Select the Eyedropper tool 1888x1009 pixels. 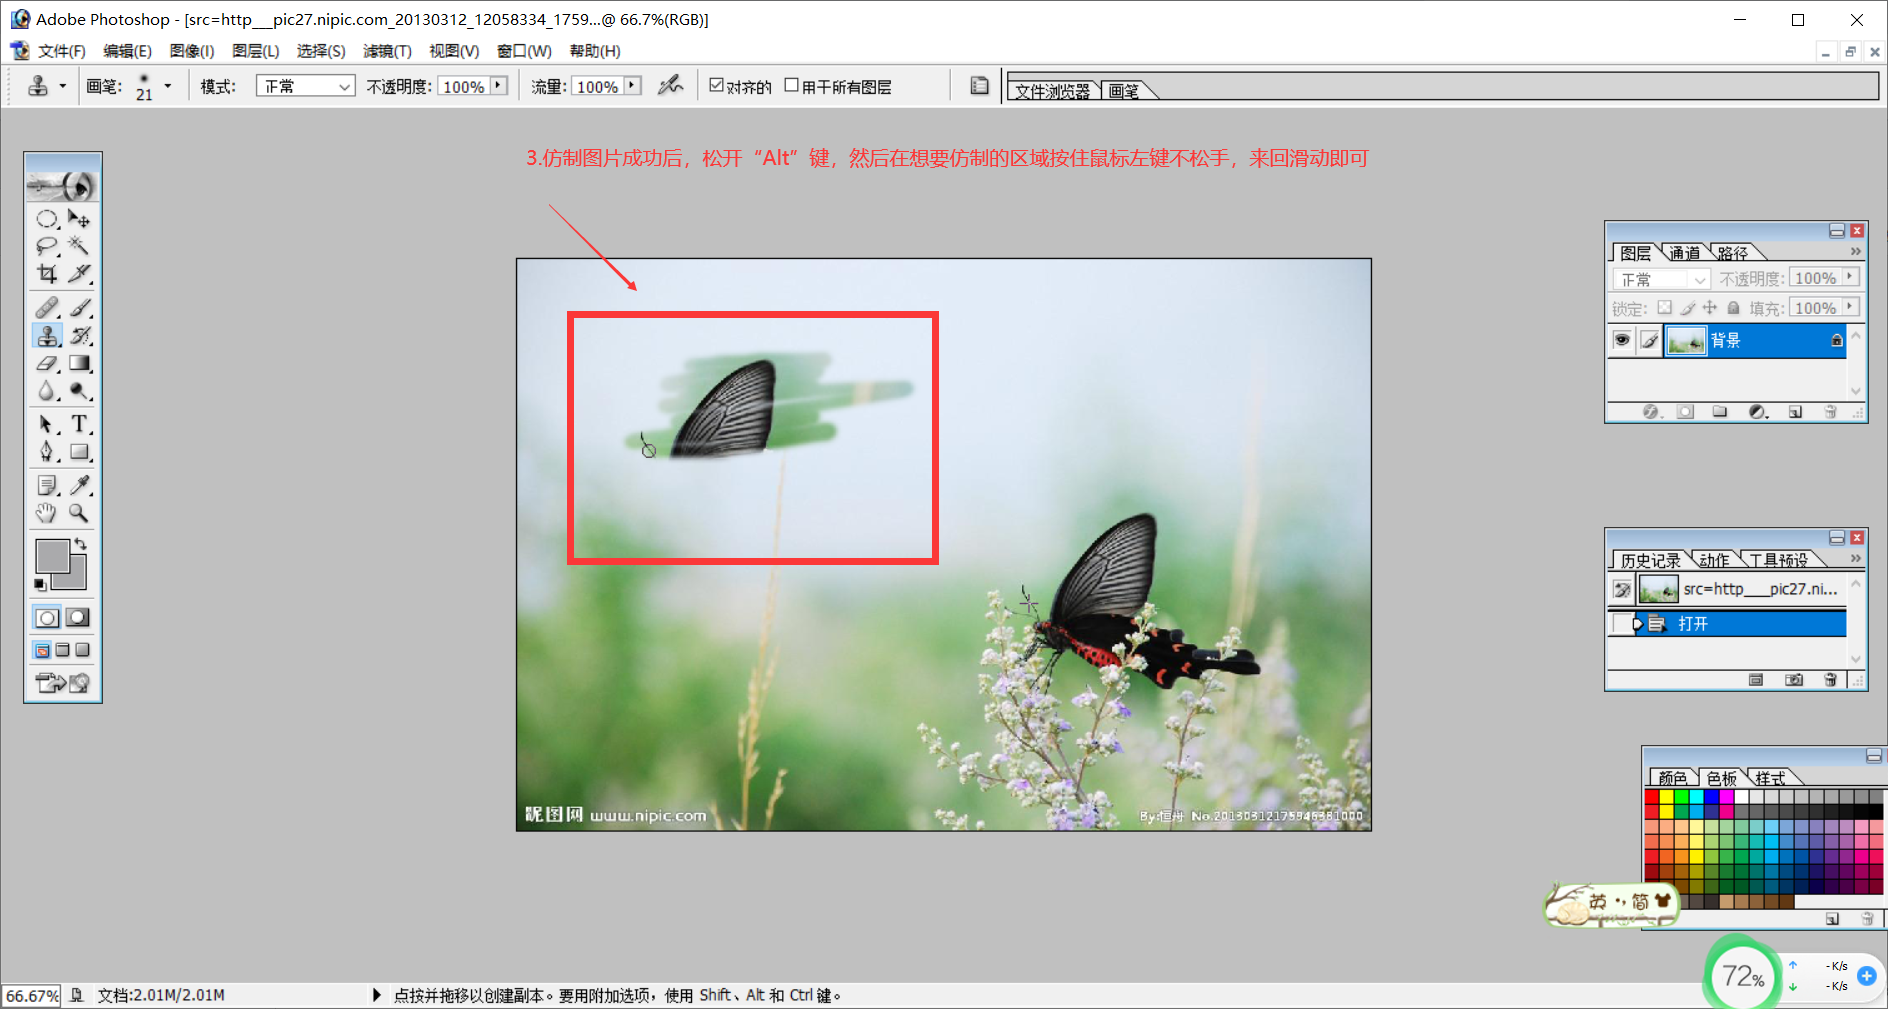point(79,485)
